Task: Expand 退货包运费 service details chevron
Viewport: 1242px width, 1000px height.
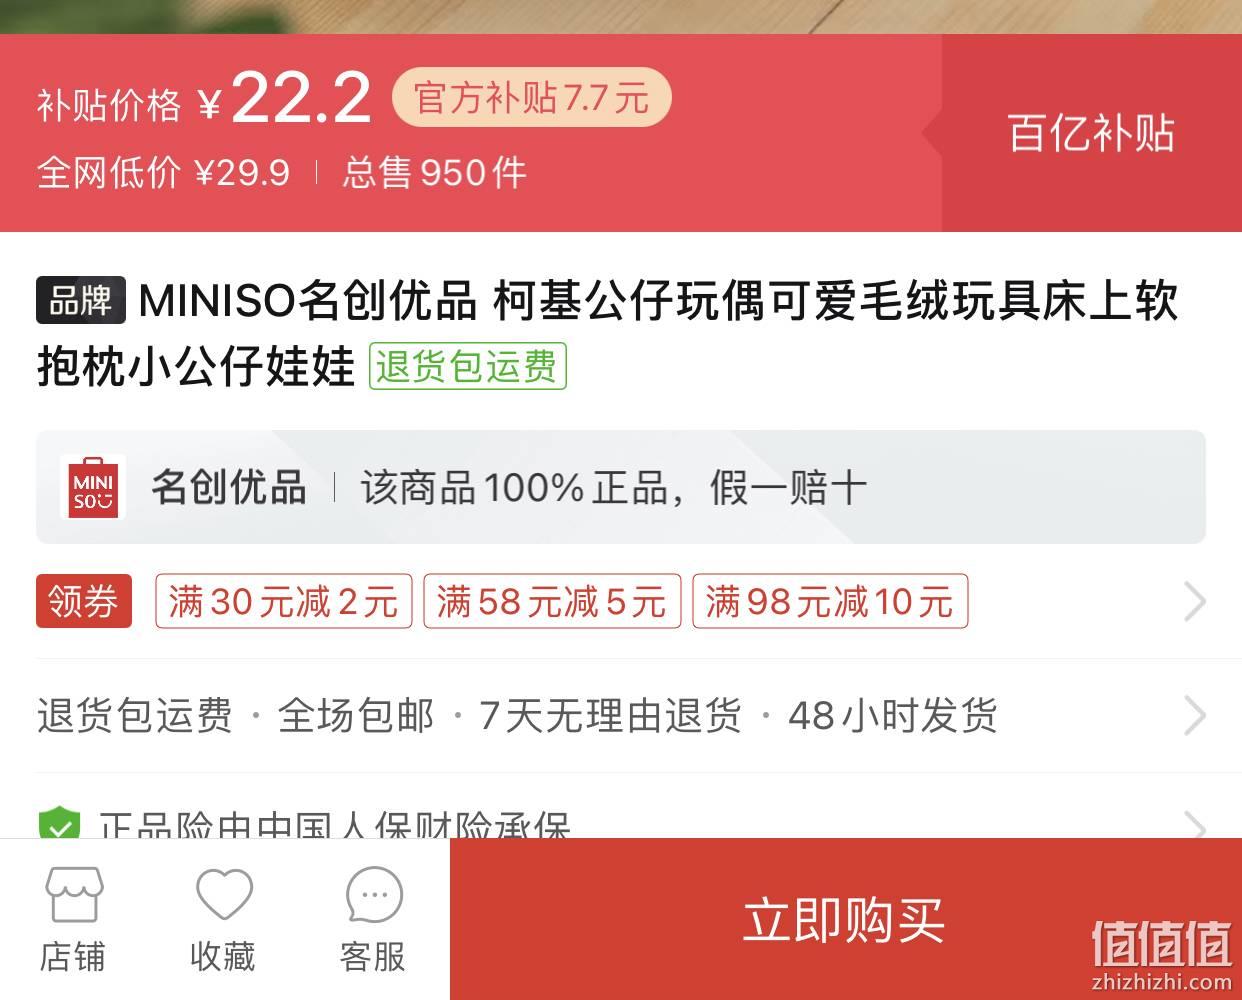Action: (1194, 715)
